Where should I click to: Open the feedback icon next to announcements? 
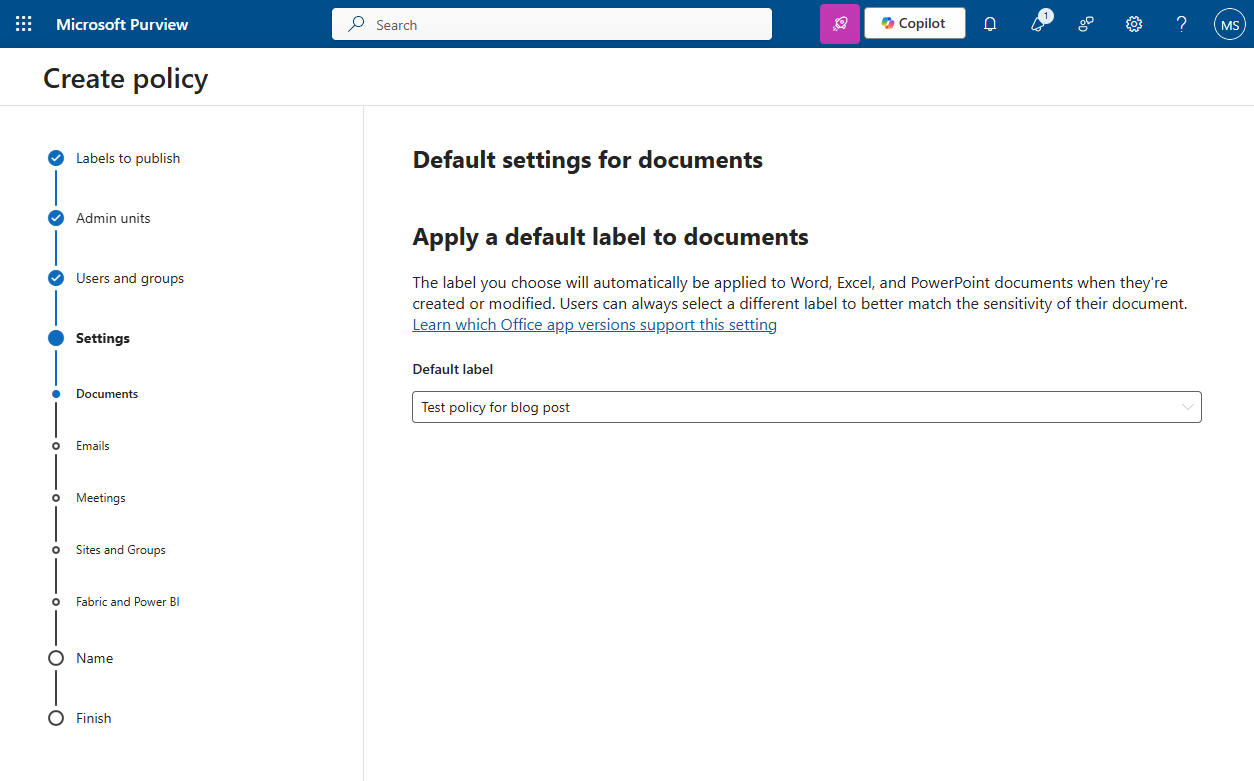point(1085,23)
